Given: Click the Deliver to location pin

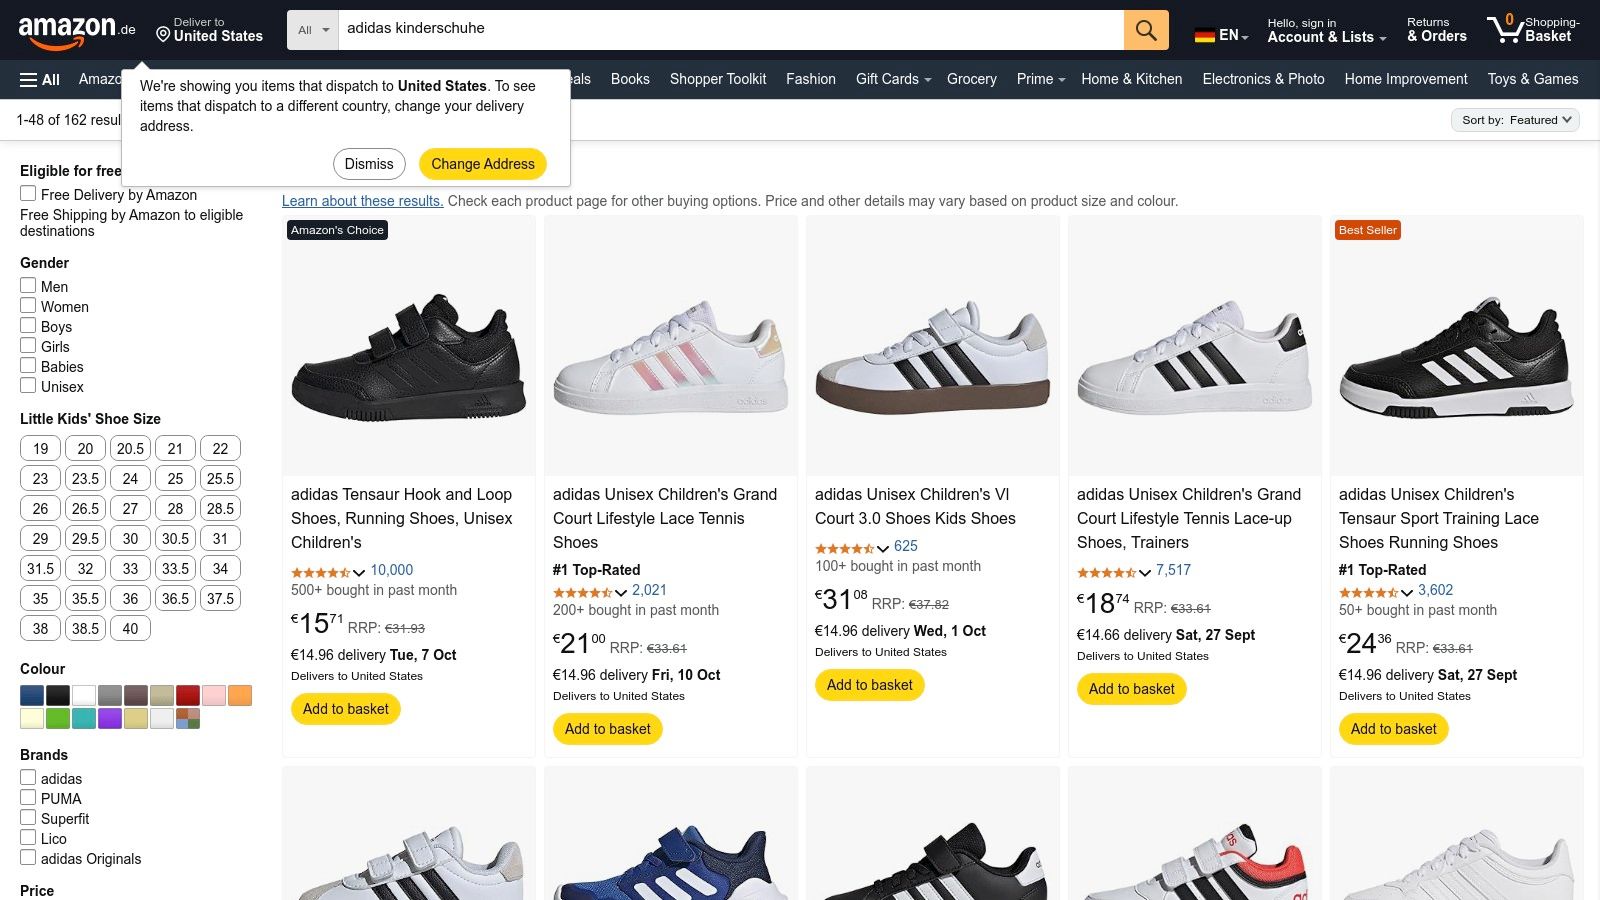Looking at the screenshot, I should 163,35.
